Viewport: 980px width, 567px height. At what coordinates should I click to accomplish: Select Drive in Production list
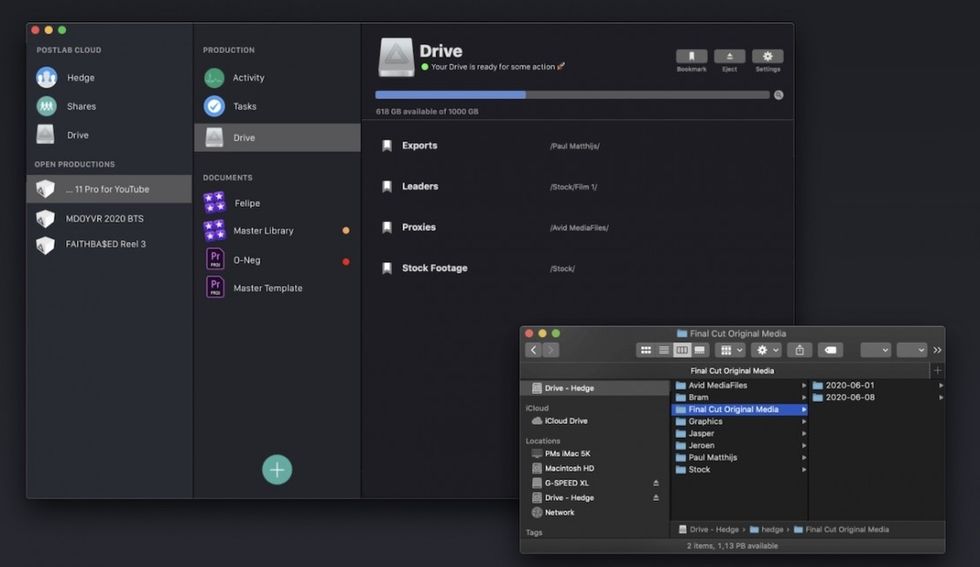click(278, 138)
